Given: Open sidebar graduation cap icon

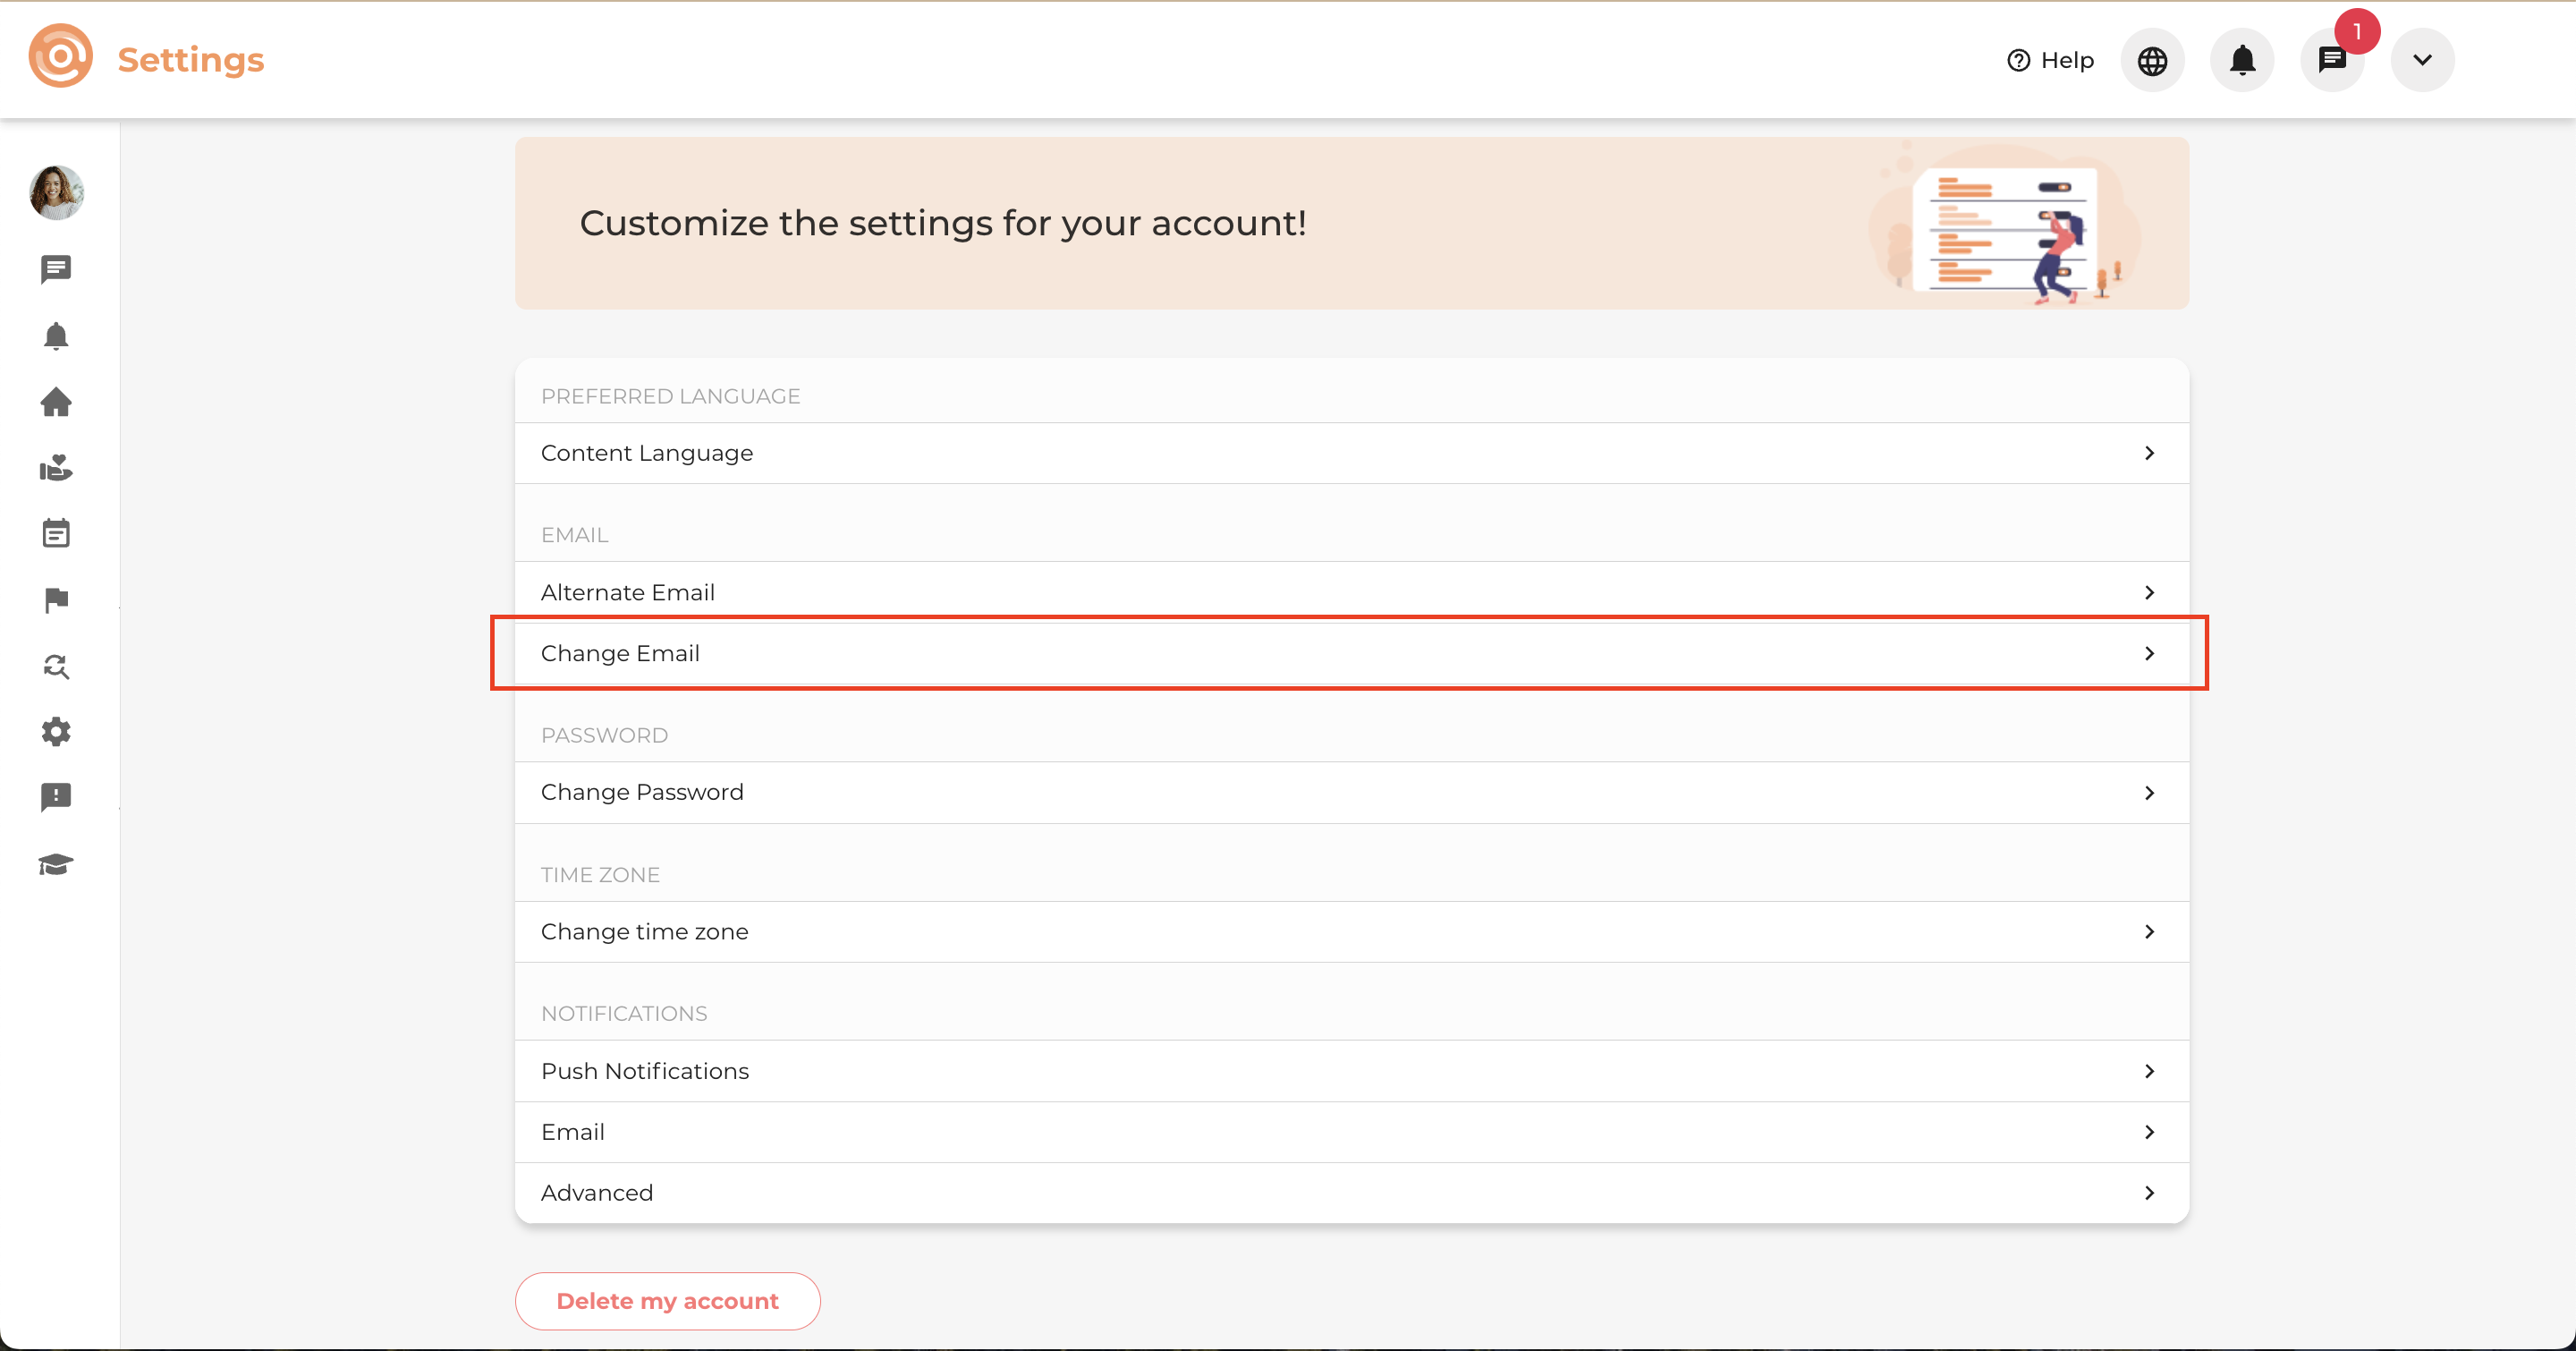Looking at the screenshot, I should pyautogui.click(x=56, y=865).
